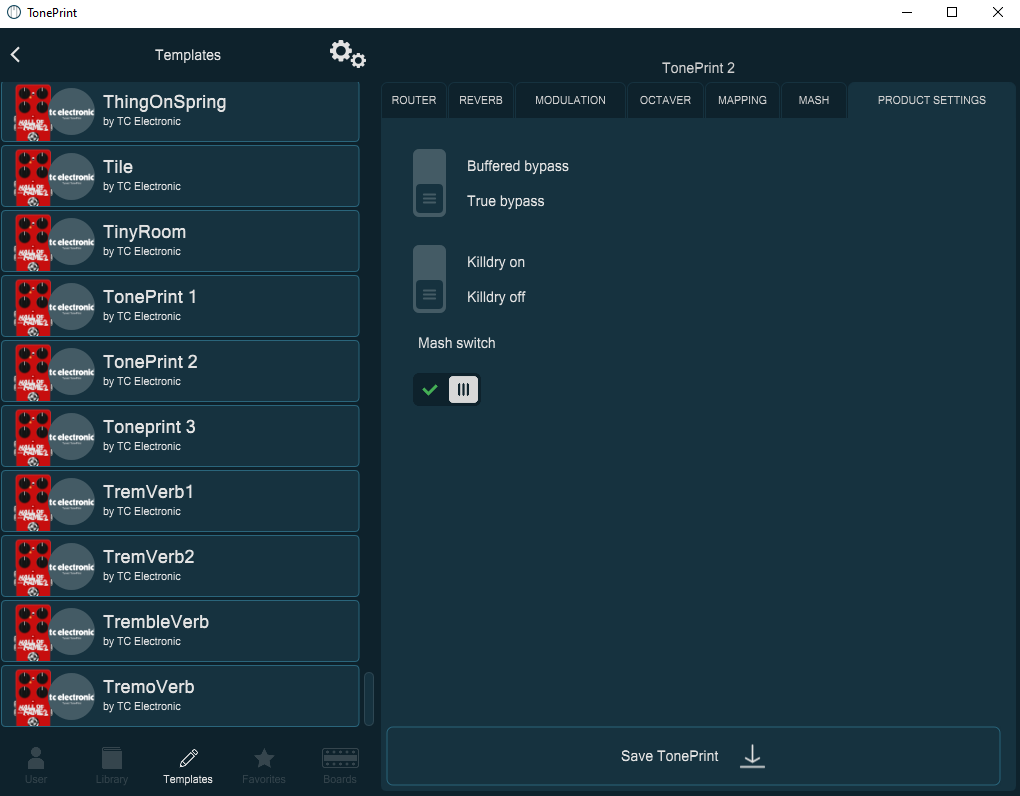Click the pedal thumbnail for TremVerb2
Viewport: 1020px width, 796px height.
[33, 567]
